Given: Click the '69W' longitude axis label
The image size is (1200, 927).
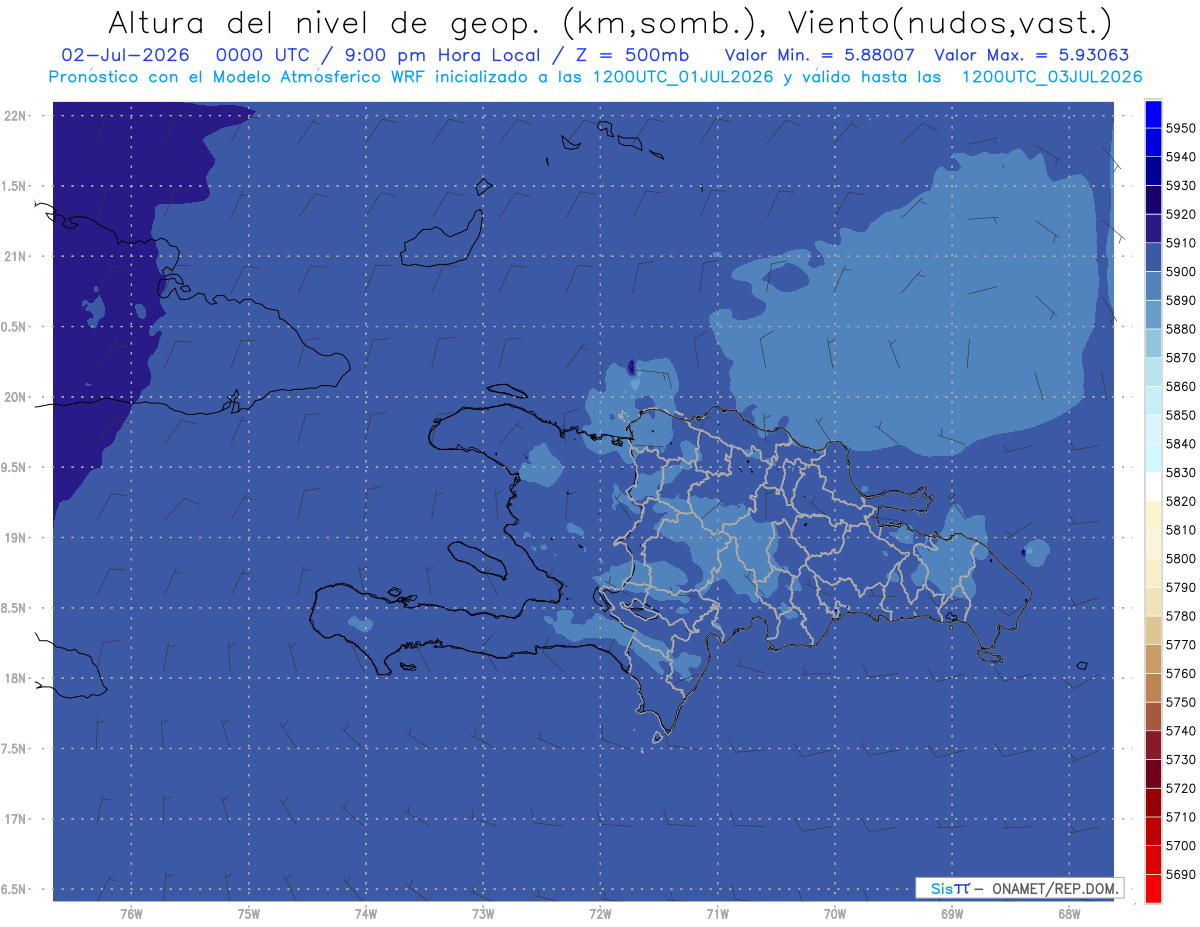Looking at the screenshot, I should coord(952,913).
